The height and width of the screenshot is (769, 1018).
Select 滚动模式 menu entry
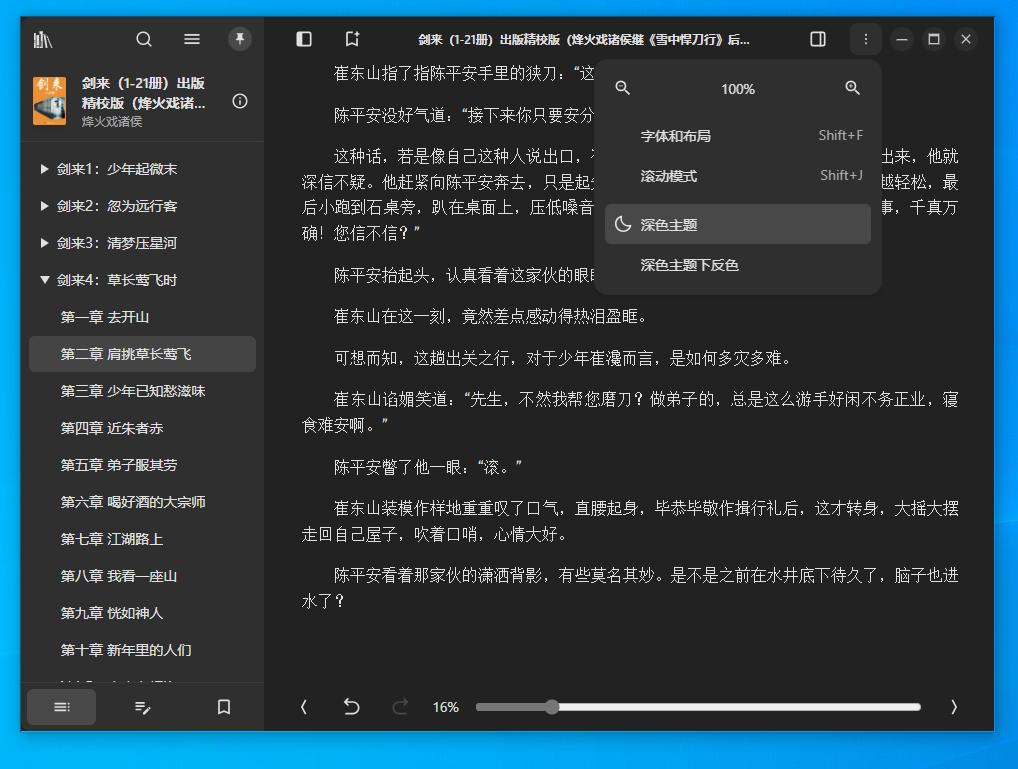coord(738,176)
